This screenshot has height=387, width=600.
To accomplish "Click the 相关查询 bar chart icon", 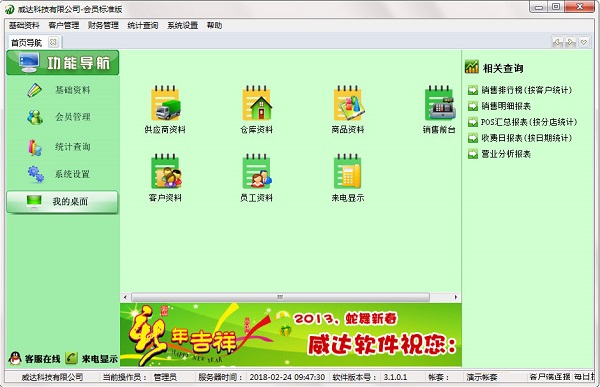I will coord(472,67).
